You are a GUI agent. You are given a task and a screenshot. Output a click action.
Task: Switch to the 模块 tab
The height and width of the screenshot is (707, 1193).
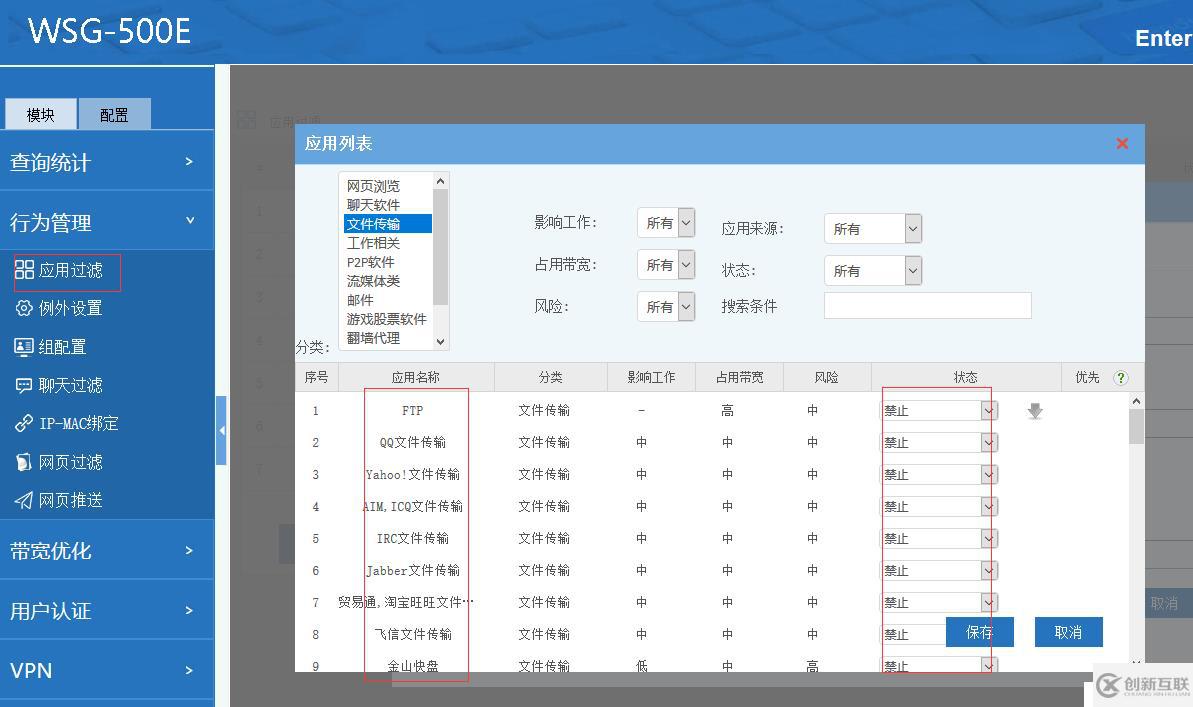[x=41, y=114]
